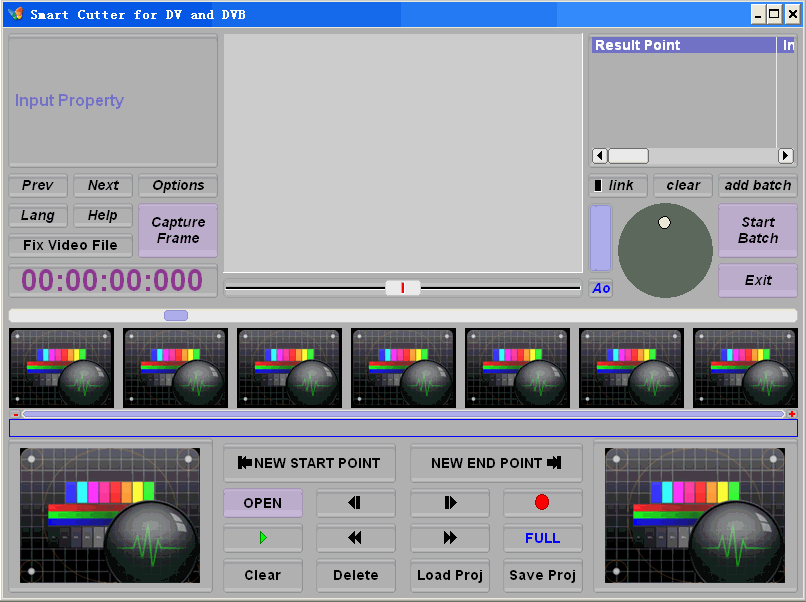Step back one frame

pos(355,503)
